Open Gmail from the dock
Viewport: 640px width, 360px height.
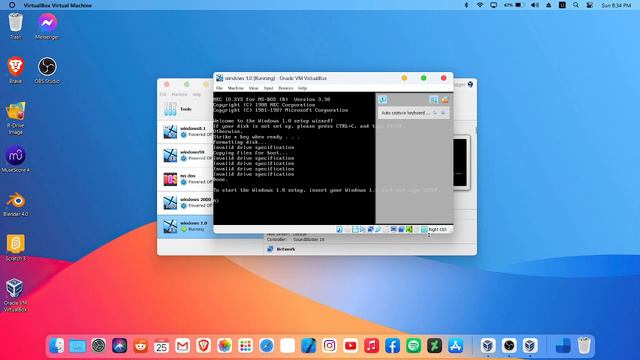coord(182,346)
